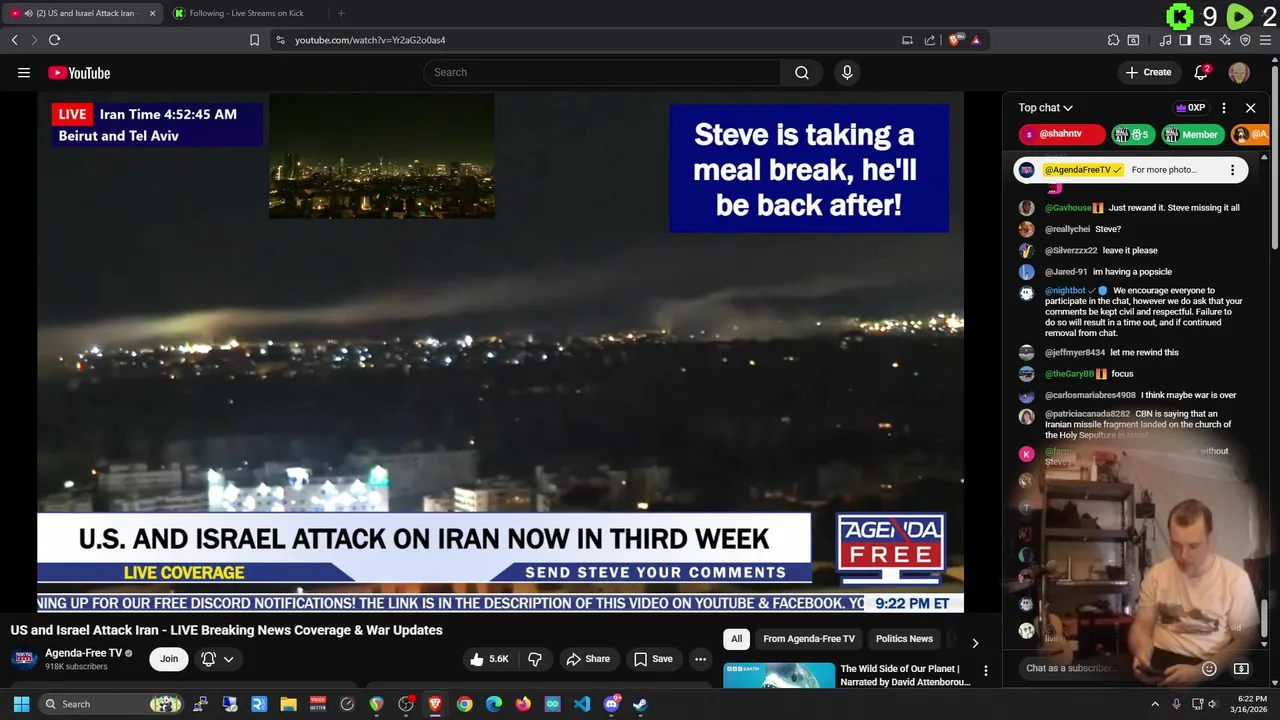Viewport: 1280px width, 720px height.
Task: Open the green Member ticker chip
Action: (1193, 134)
